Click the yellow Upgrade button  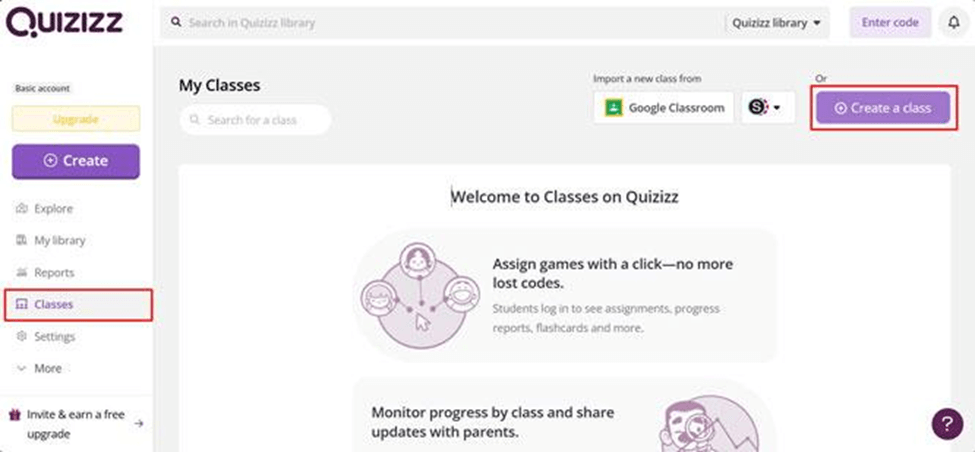[76, 119]
